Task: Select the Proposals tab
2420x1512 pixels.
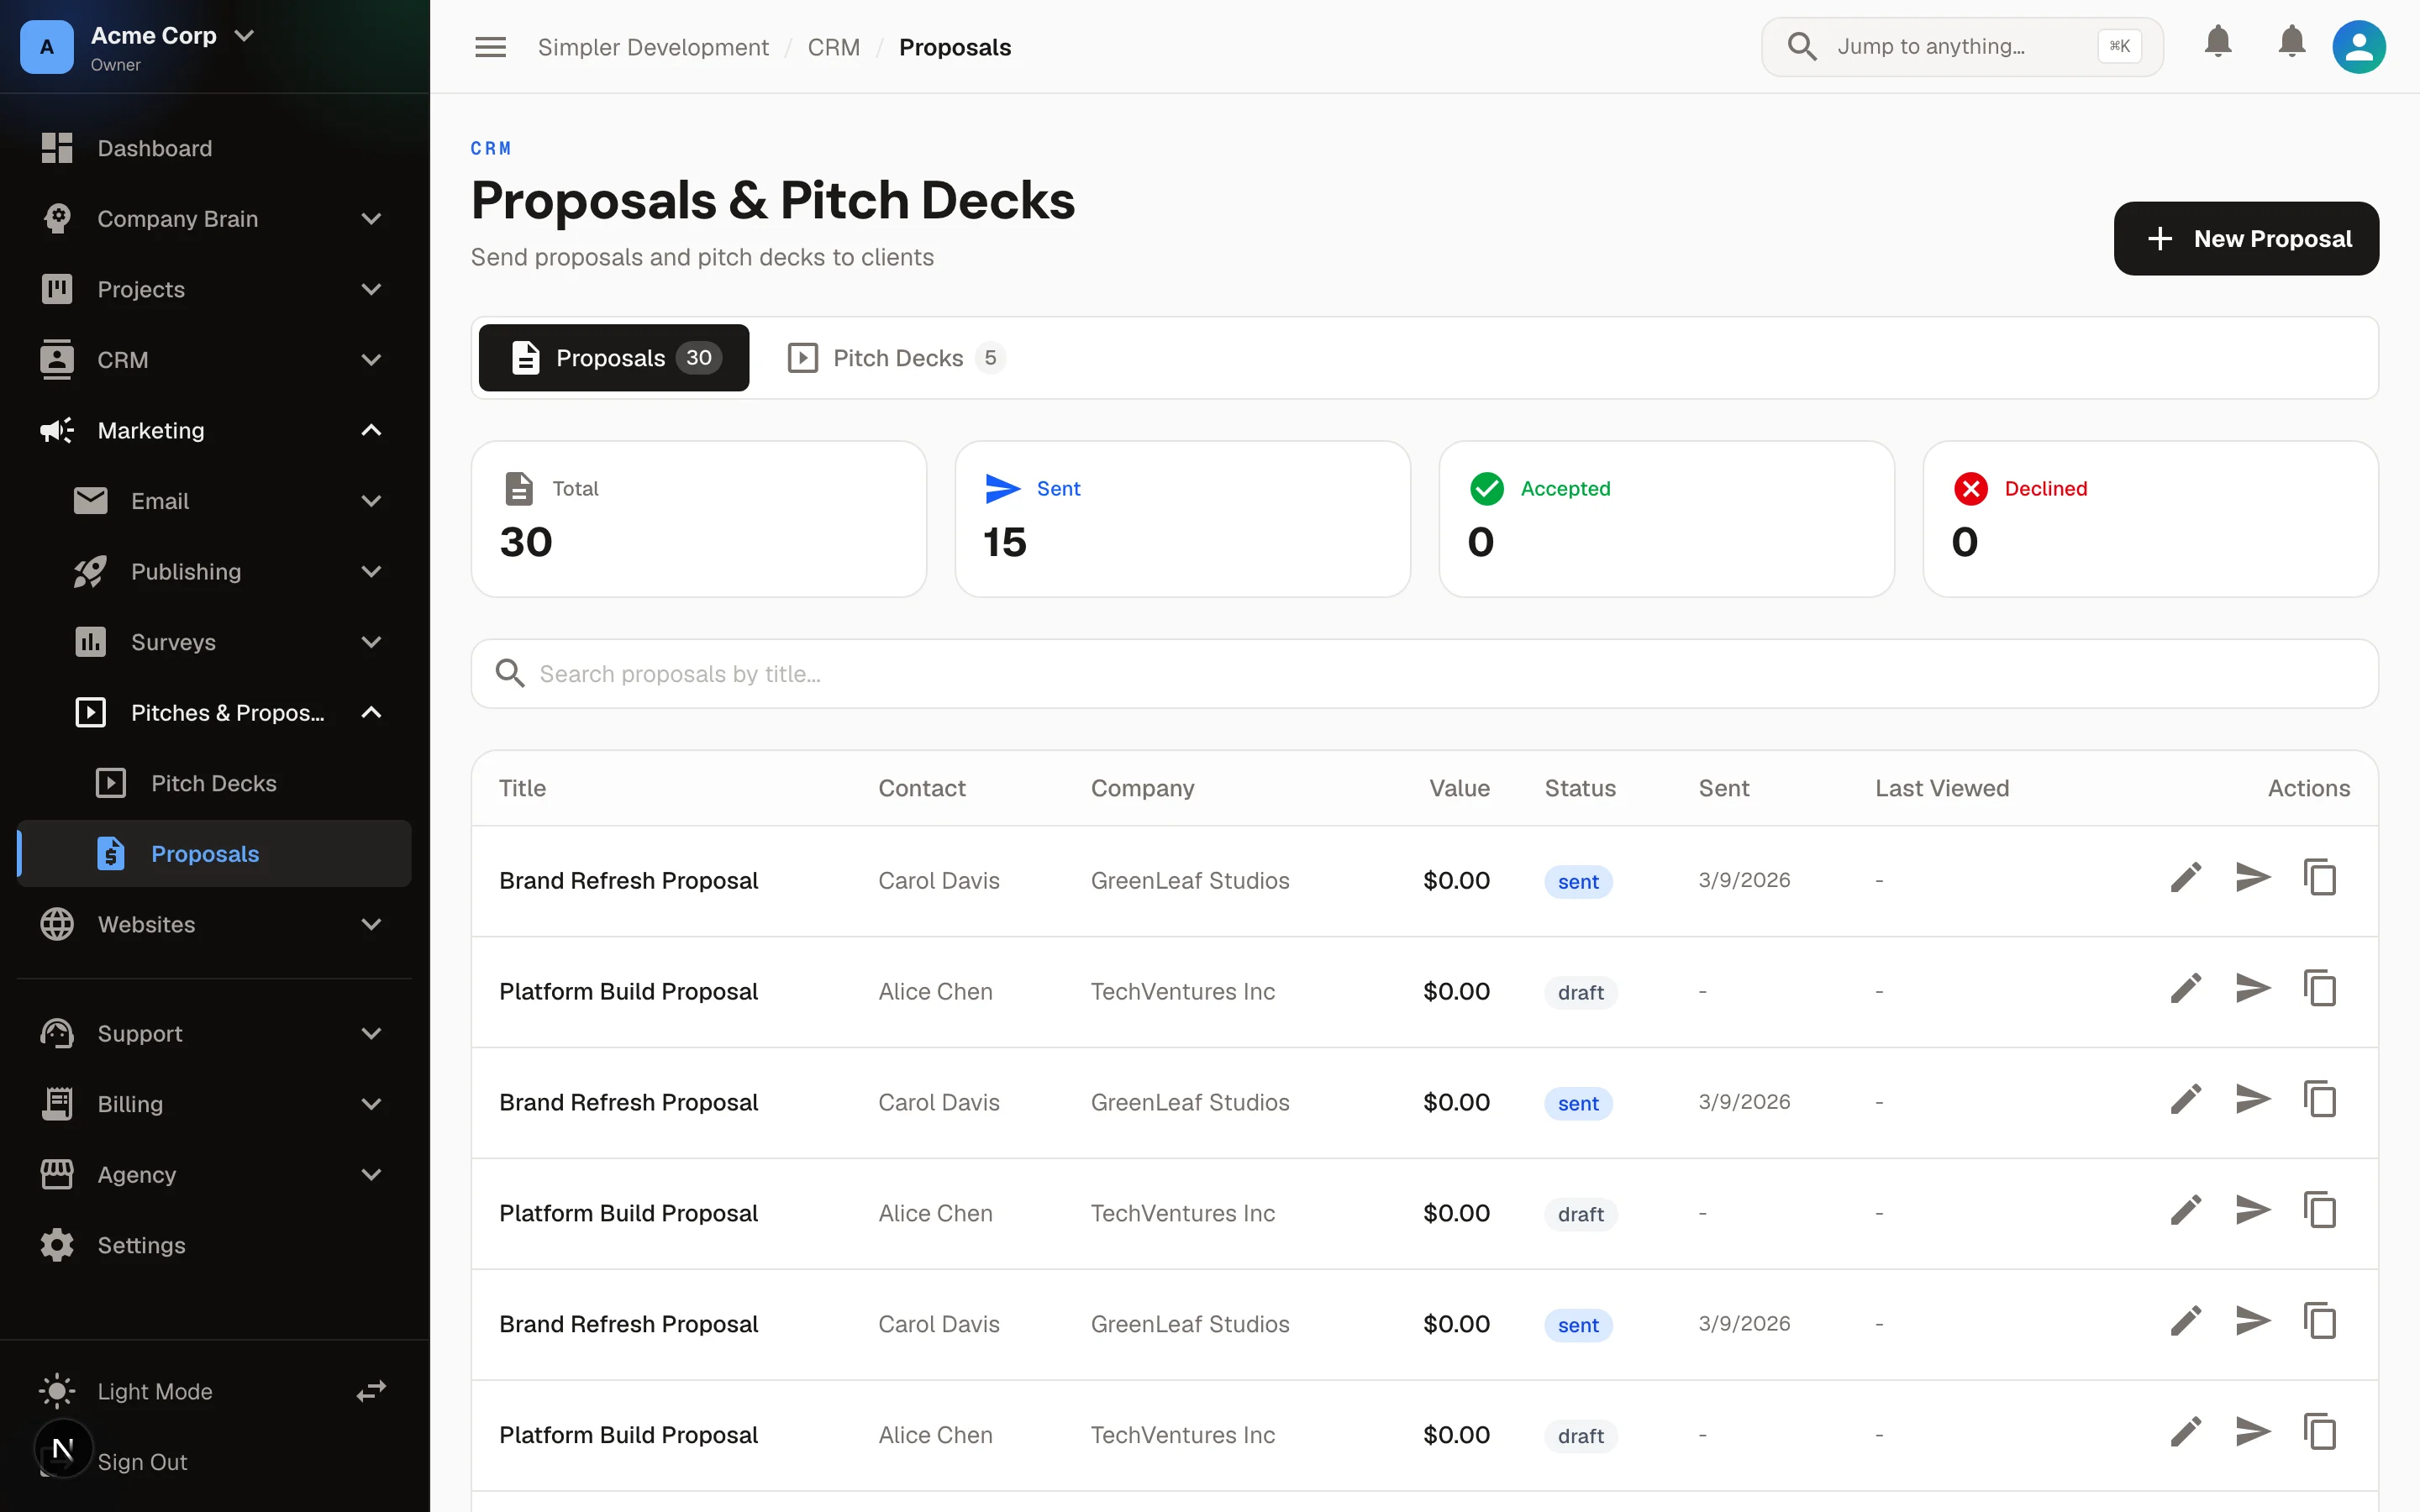Action: pyautogui.click(x=614, y=358)
